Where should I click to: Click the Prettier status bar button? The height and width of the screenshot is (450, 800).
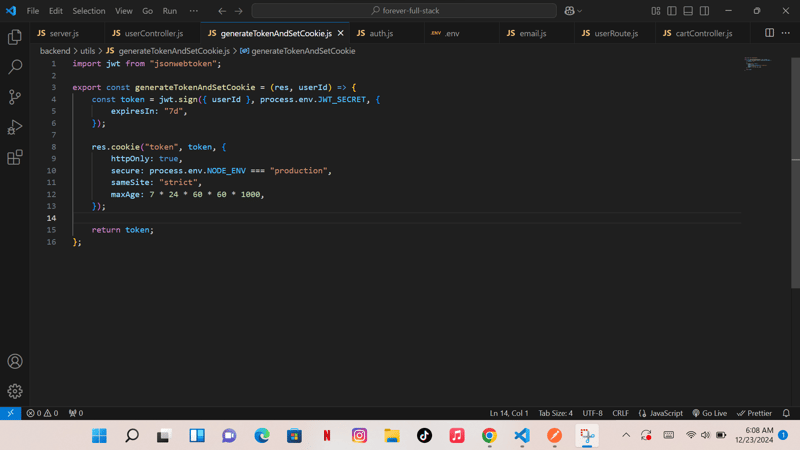point(755,413)
